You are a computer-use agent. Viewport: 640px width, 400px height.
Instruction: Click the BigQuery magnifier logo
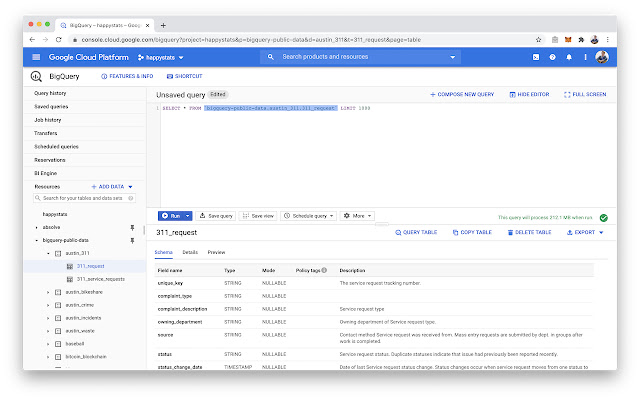pos(36,76)
